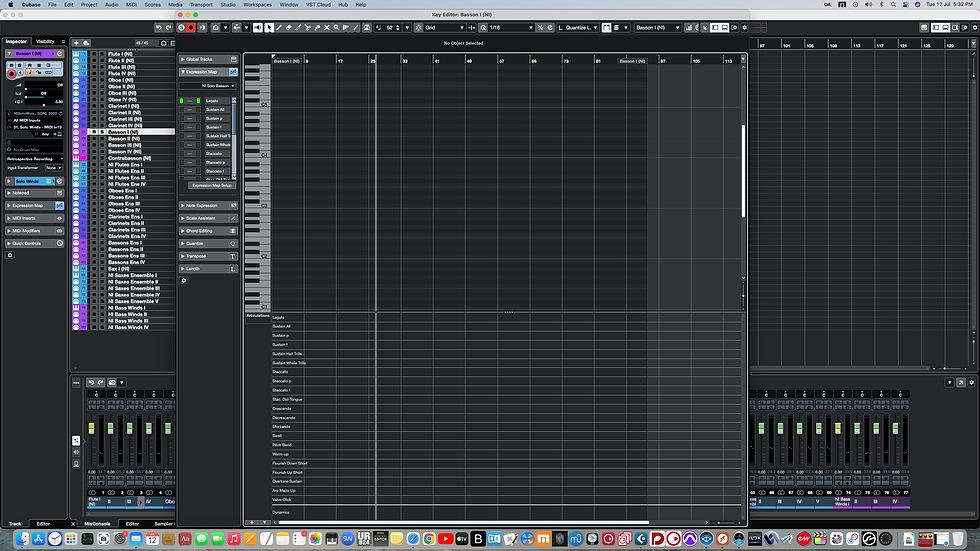Click Inspector volume slider
The height and width of the screenshot is (551, 980).
pos(42,87)
